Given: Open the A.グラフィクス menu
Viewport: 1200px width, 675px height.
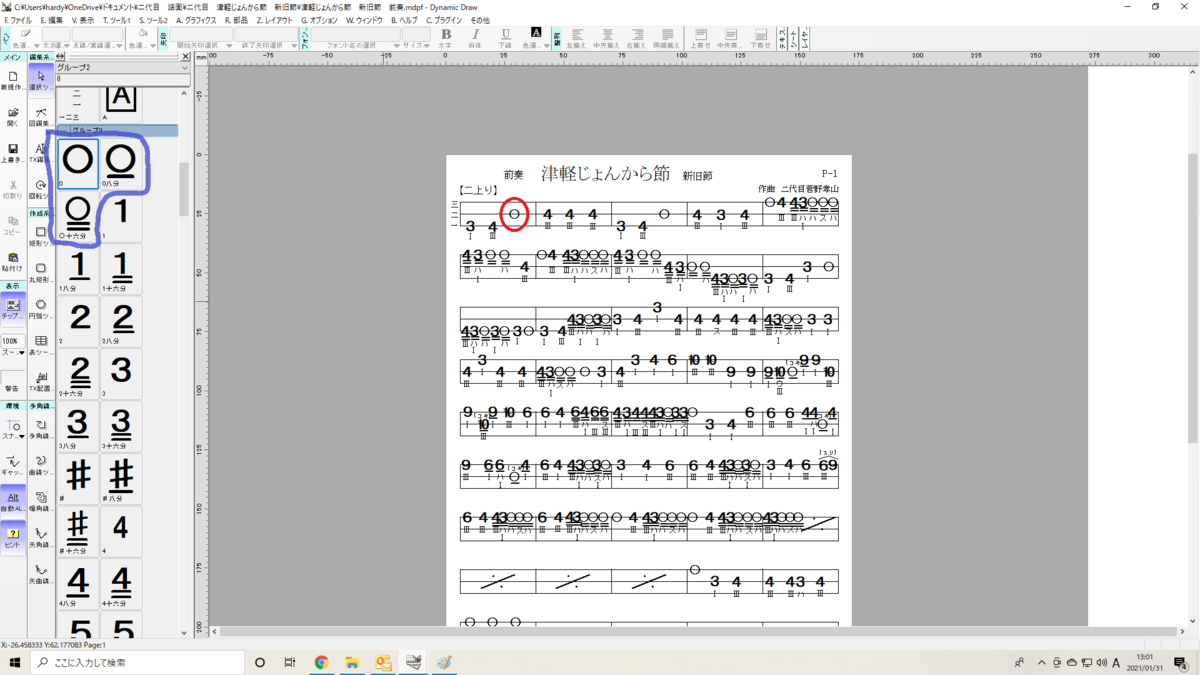Looking at the screenshot, I should [x=196, y=20].
